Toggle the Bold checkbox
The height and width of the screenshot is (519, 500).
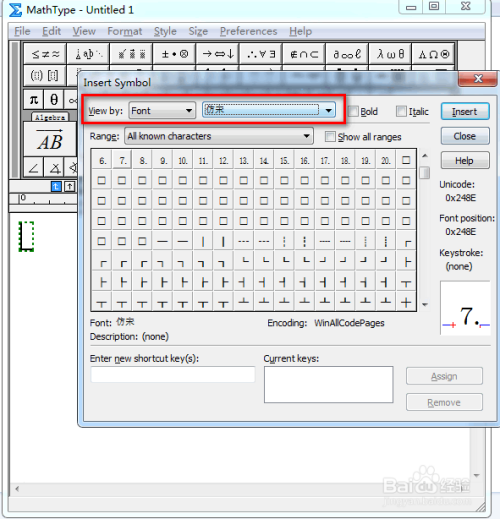tap(353, 111)
